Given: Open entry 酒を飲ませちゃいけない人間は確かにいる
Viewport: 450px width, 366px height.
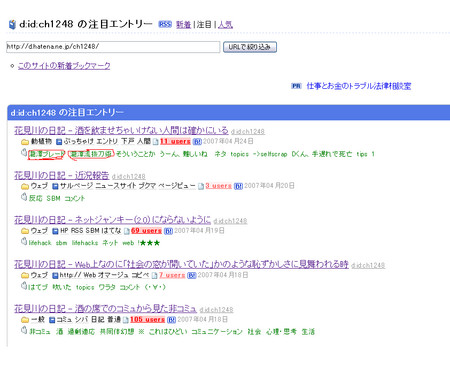Looking at the screenshot, I should tap(121, 130).
